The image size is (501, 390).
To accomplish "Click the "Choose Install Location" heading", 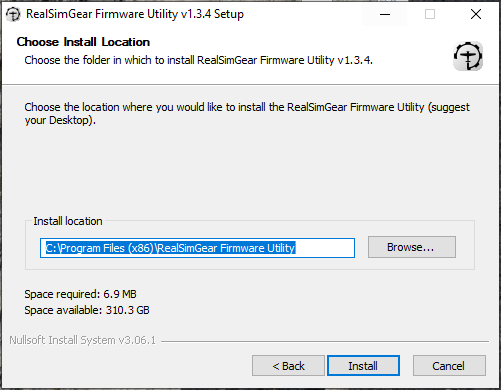I will click(x=83, y=42).
